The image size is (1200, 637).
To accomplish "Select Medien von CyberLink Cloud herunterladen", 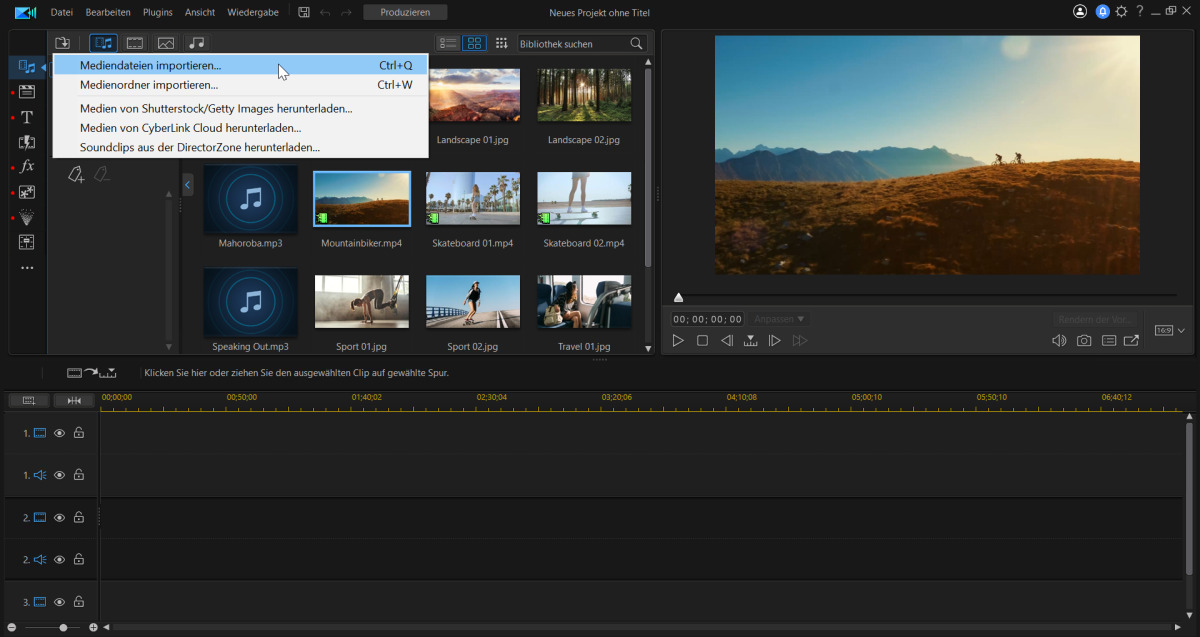I will pos(240,128).
